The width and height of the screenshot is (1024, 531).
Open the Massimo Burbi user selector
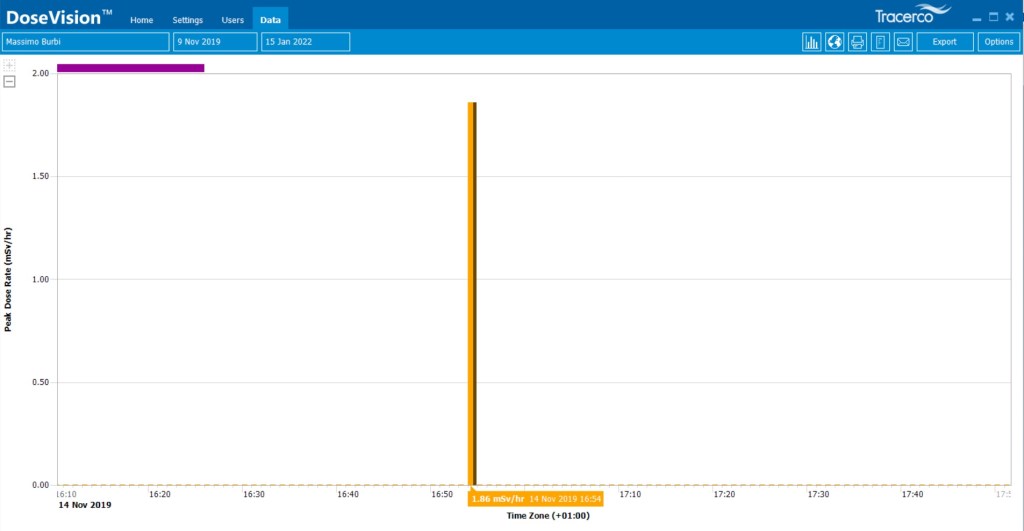click(x=85, y=42)
